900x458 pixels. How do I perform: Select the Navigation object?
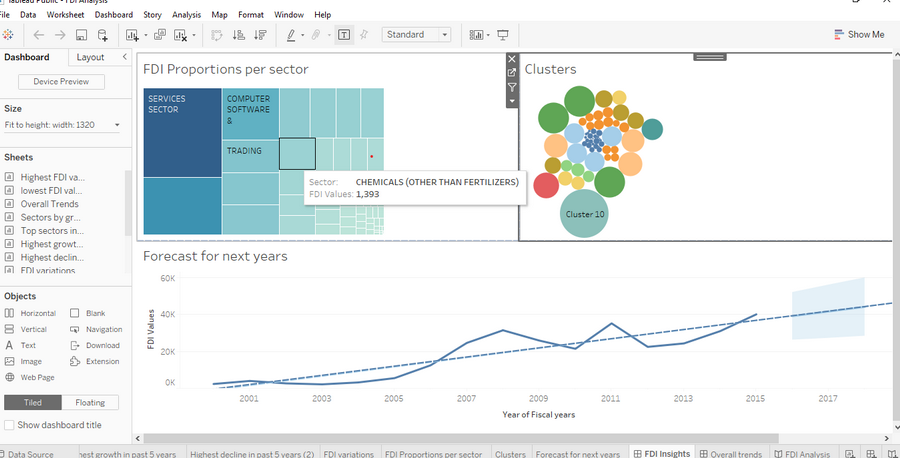96,329
